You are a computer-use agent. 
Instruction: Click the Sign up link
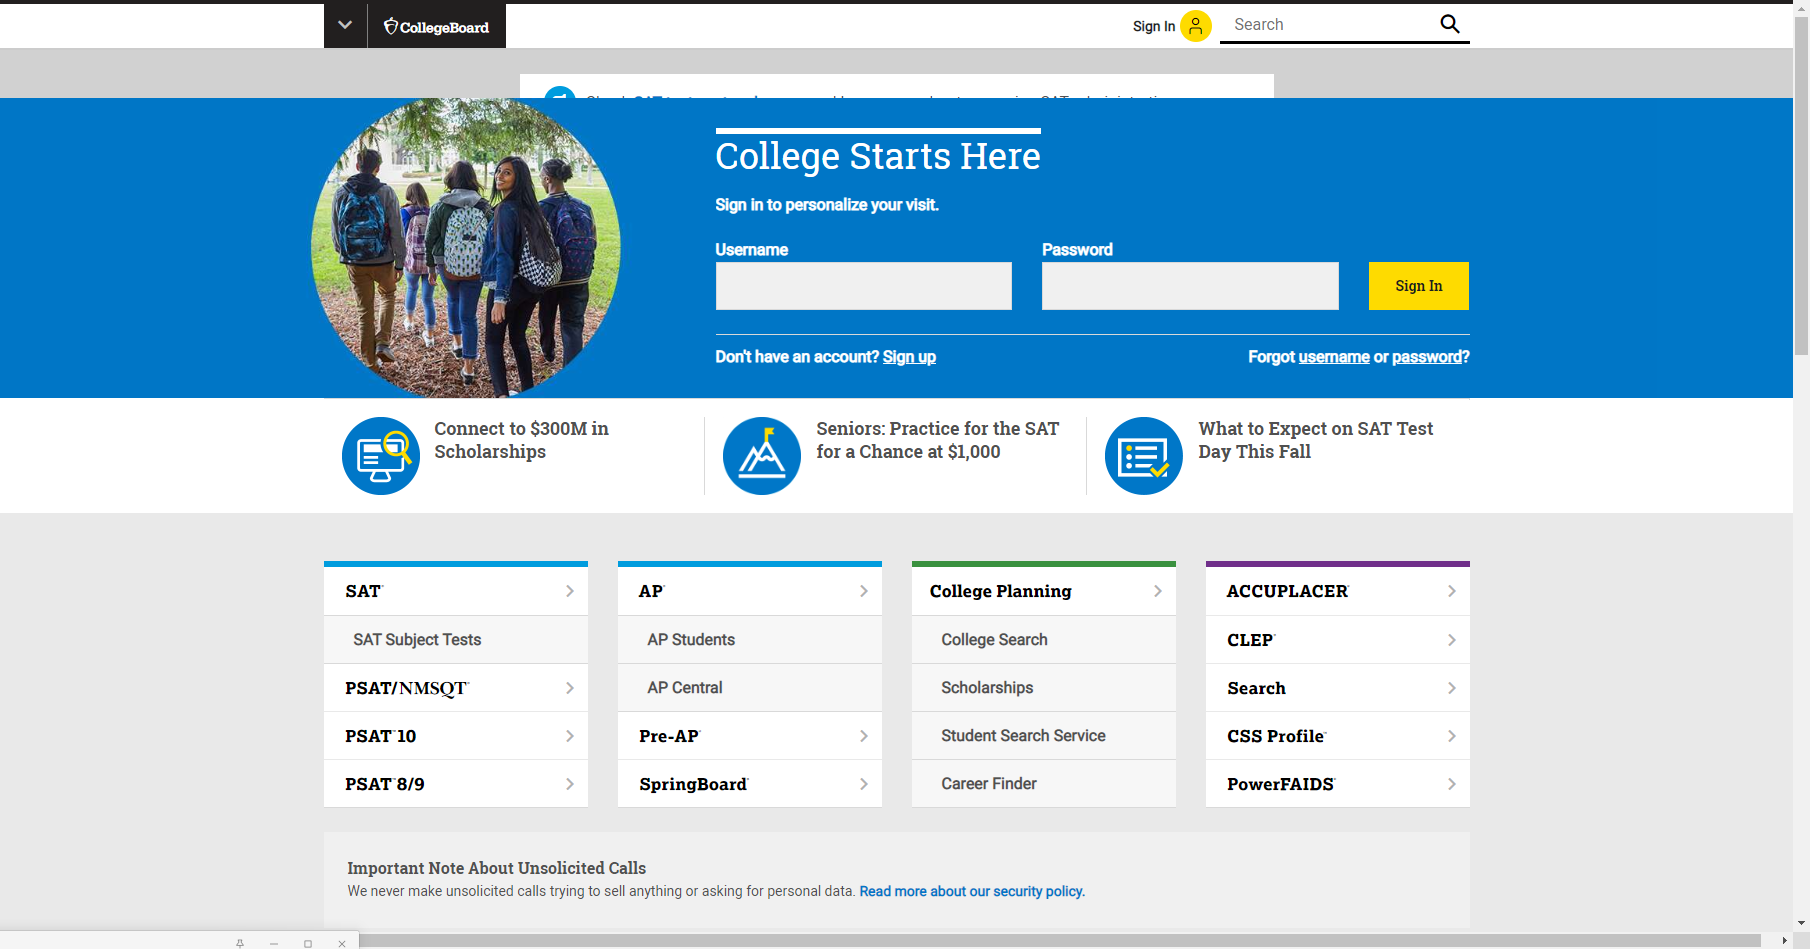click(909, 357)
